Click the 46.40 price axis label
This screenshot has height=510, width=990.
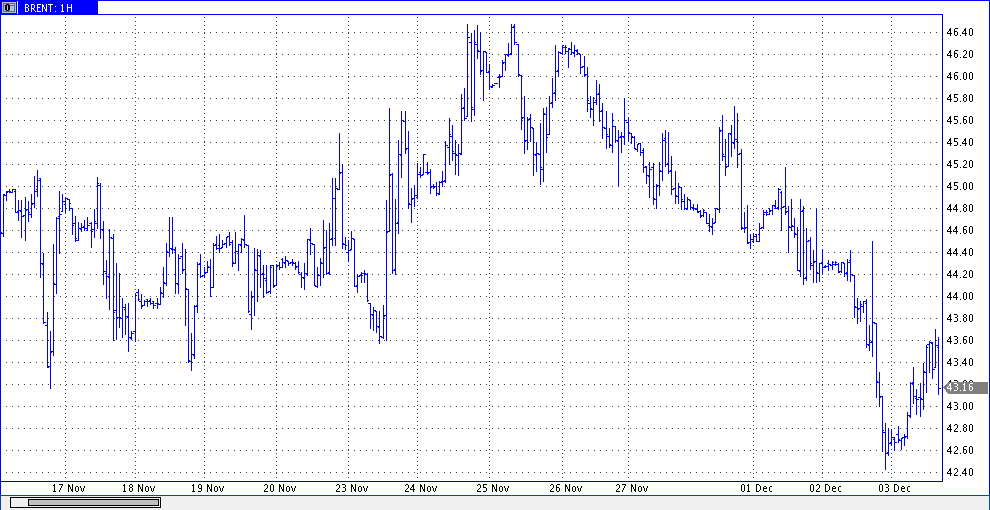coord(958,32)
